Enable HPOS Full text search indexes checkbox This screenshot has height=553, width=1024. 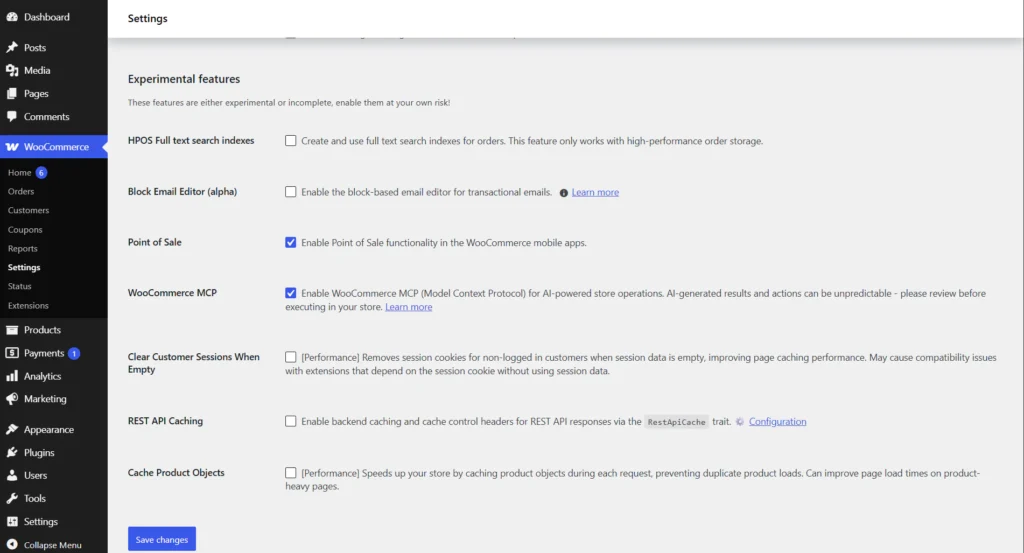click(x=291, y=140)
